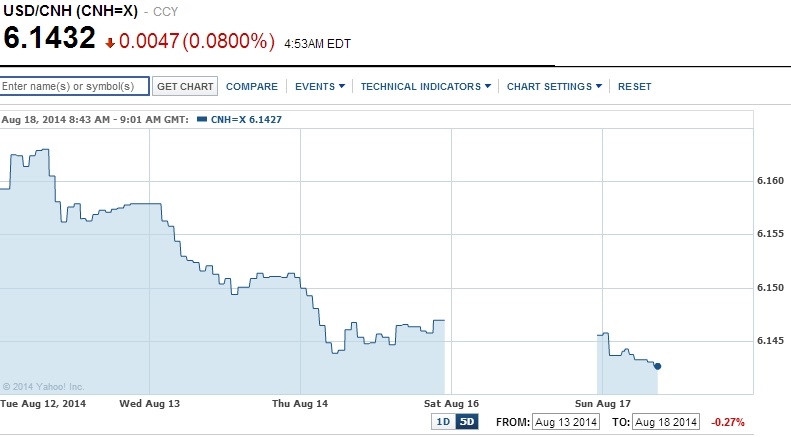Image resolution: width=791 pixels, height=437 pixels.
Task: Click the Yahoo! Inc. copyright text
Action: (44, 386)
